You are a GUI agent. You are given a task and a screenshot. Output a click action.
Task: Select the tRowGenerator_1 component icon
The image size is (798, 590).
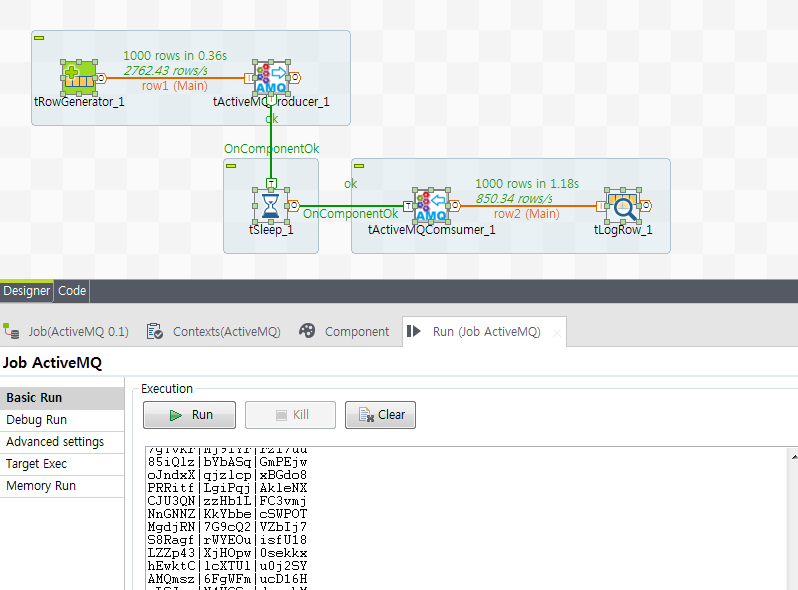click(x=78, y=77)
